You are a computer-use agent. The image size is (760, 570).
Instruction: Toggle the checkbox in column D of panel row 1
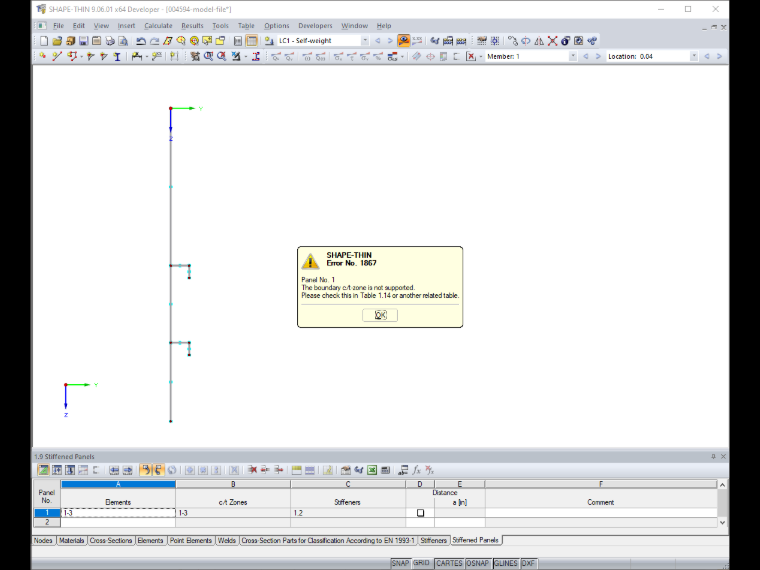[x=420, y=513]
